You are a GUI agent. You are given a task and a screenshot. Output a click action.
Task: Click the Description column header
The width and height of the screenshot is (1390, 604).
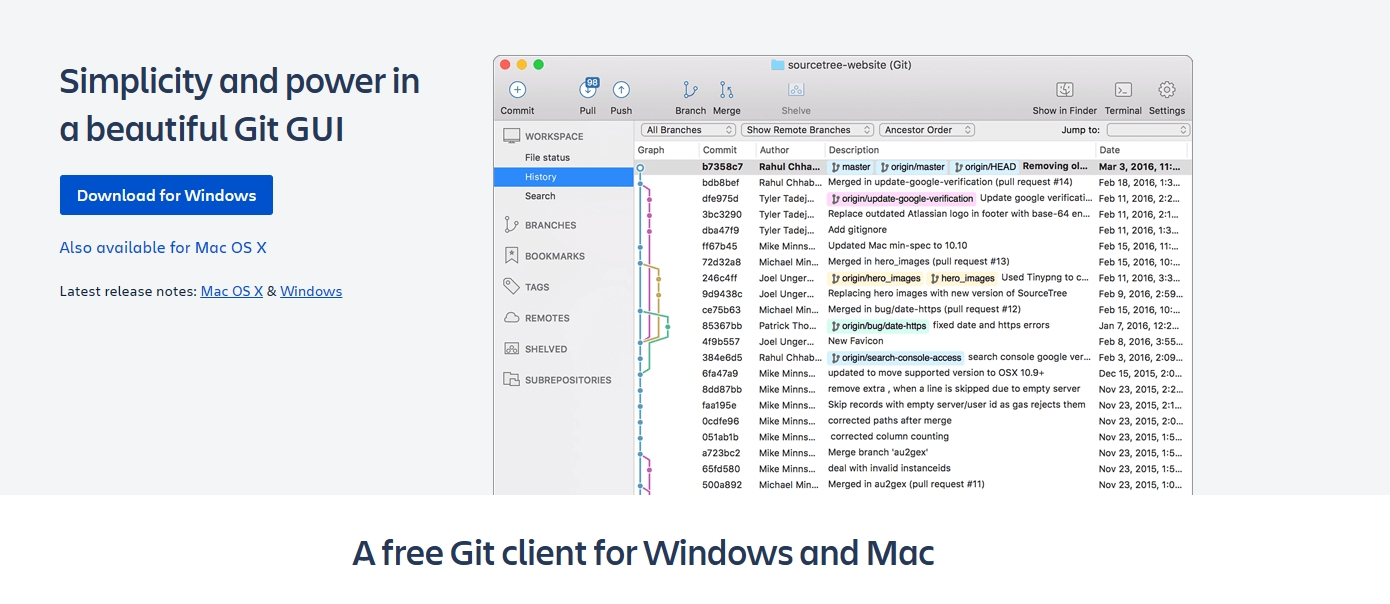point(854,150)
